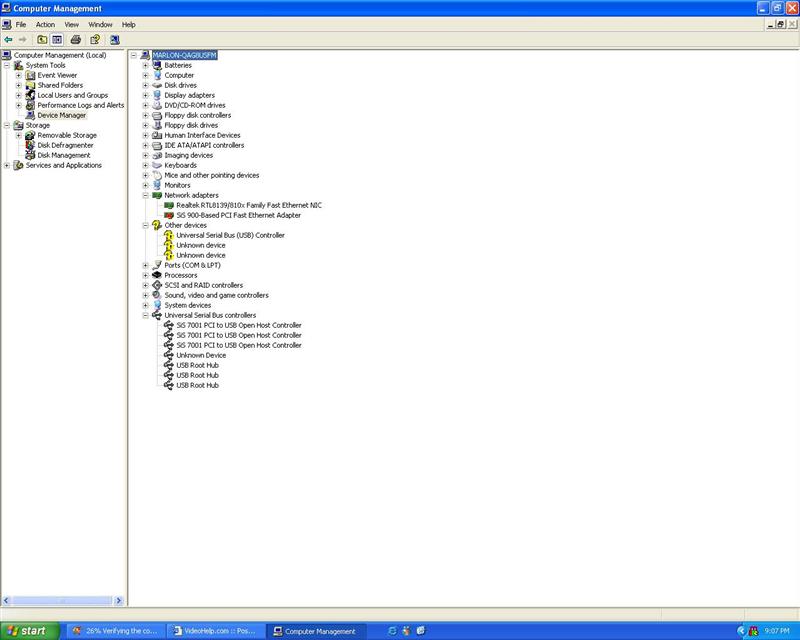Click the Disk drives category icon
This screenshot has width=800, height=640.
(x=157, y=85)
